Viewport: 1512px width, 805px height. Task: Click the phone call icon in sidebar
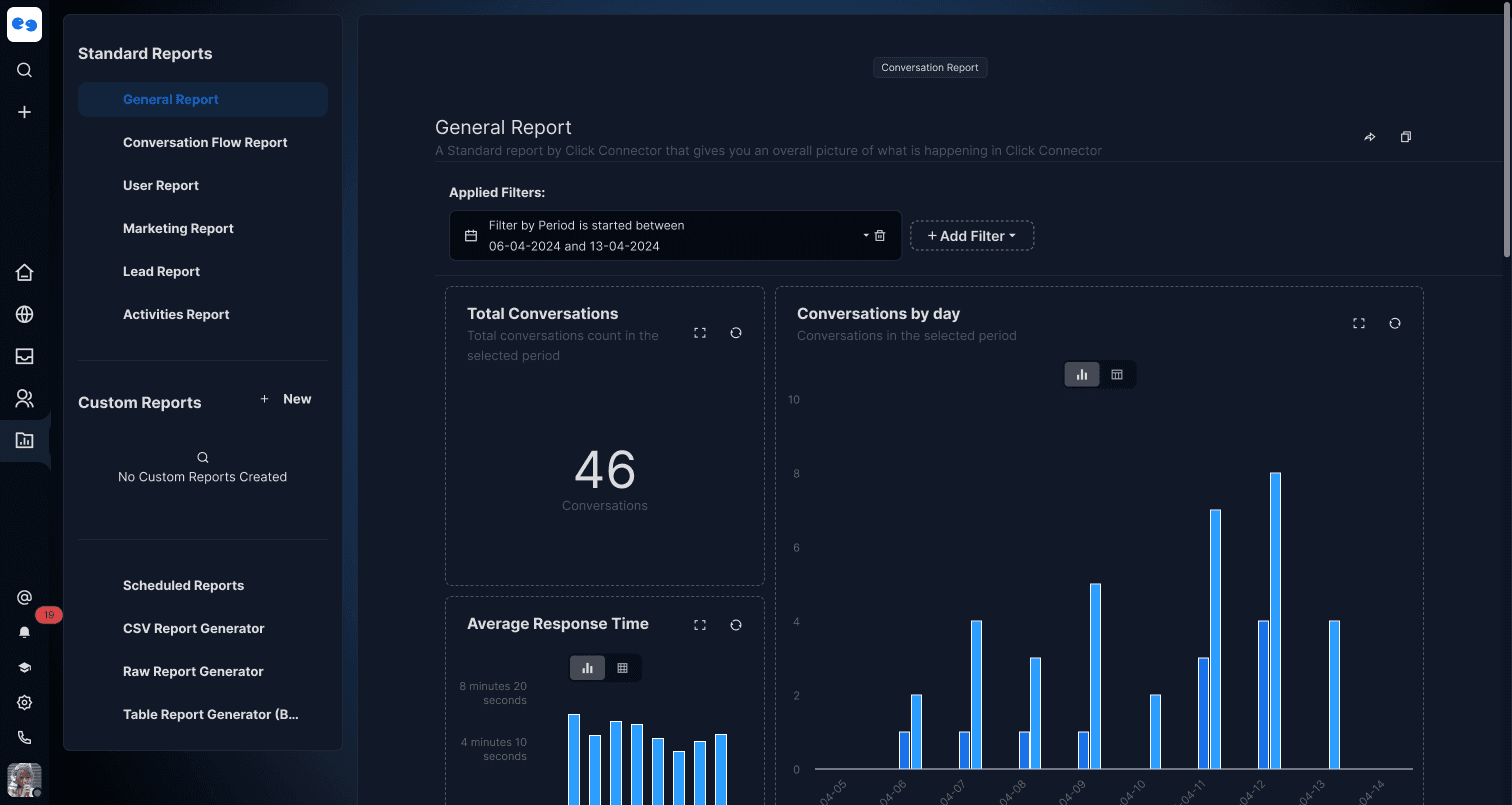pyautogui.click(x=25, y=737)
